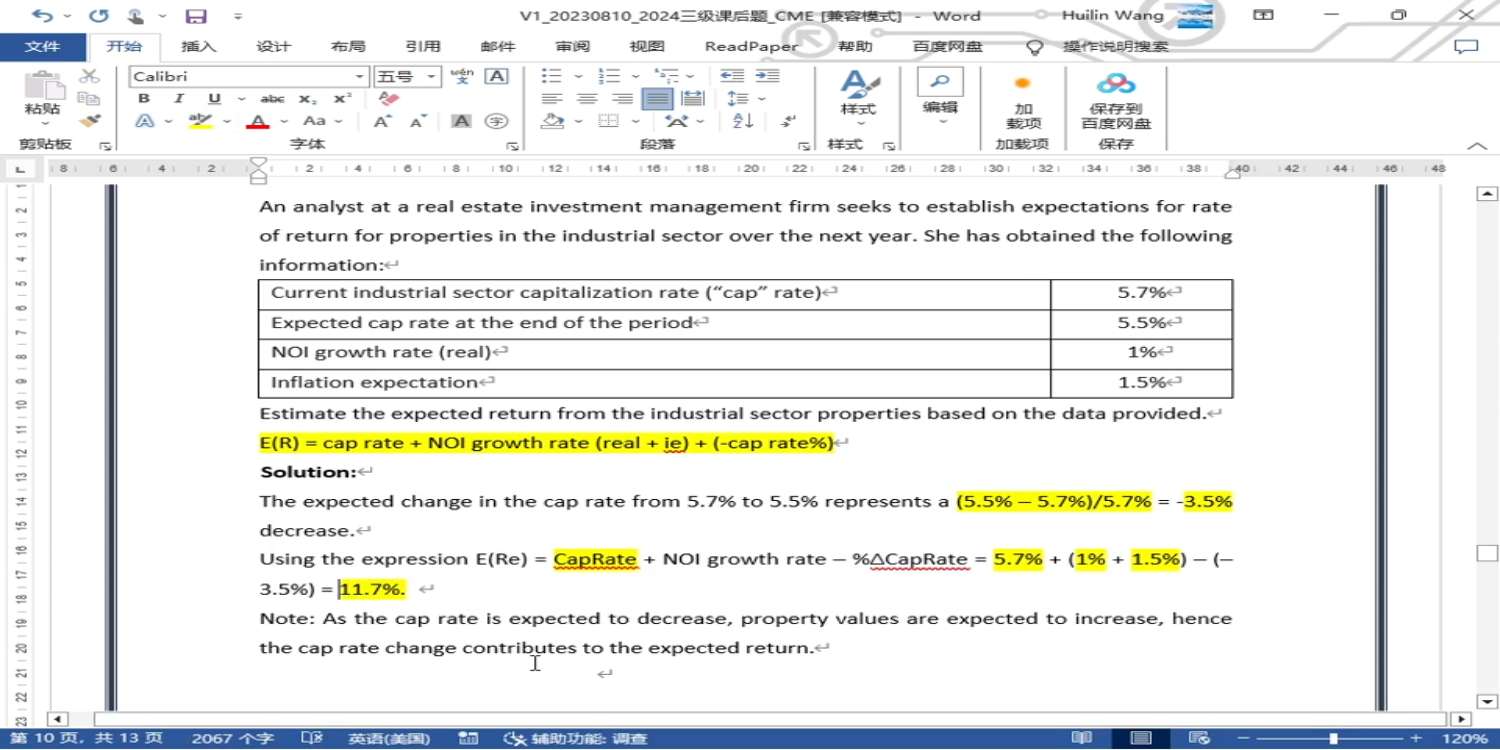Click the Cut scissors icon
This screenshot has height=750, width=1500.
tap(90, 76)
